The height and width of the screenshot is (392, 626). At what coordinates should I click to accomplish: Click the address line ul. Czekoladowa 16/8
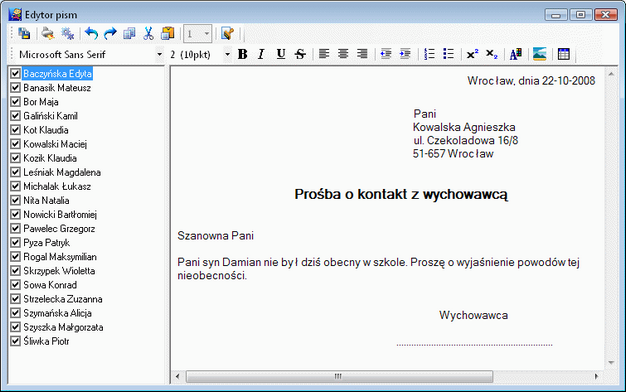click(x=466, y=140)
